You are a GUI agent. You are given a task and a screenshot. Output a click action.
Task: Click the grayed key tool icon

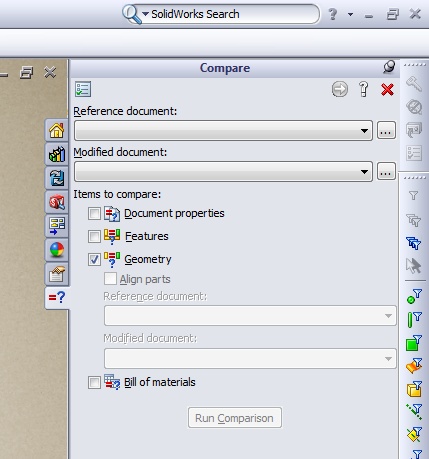pos(414,84)
